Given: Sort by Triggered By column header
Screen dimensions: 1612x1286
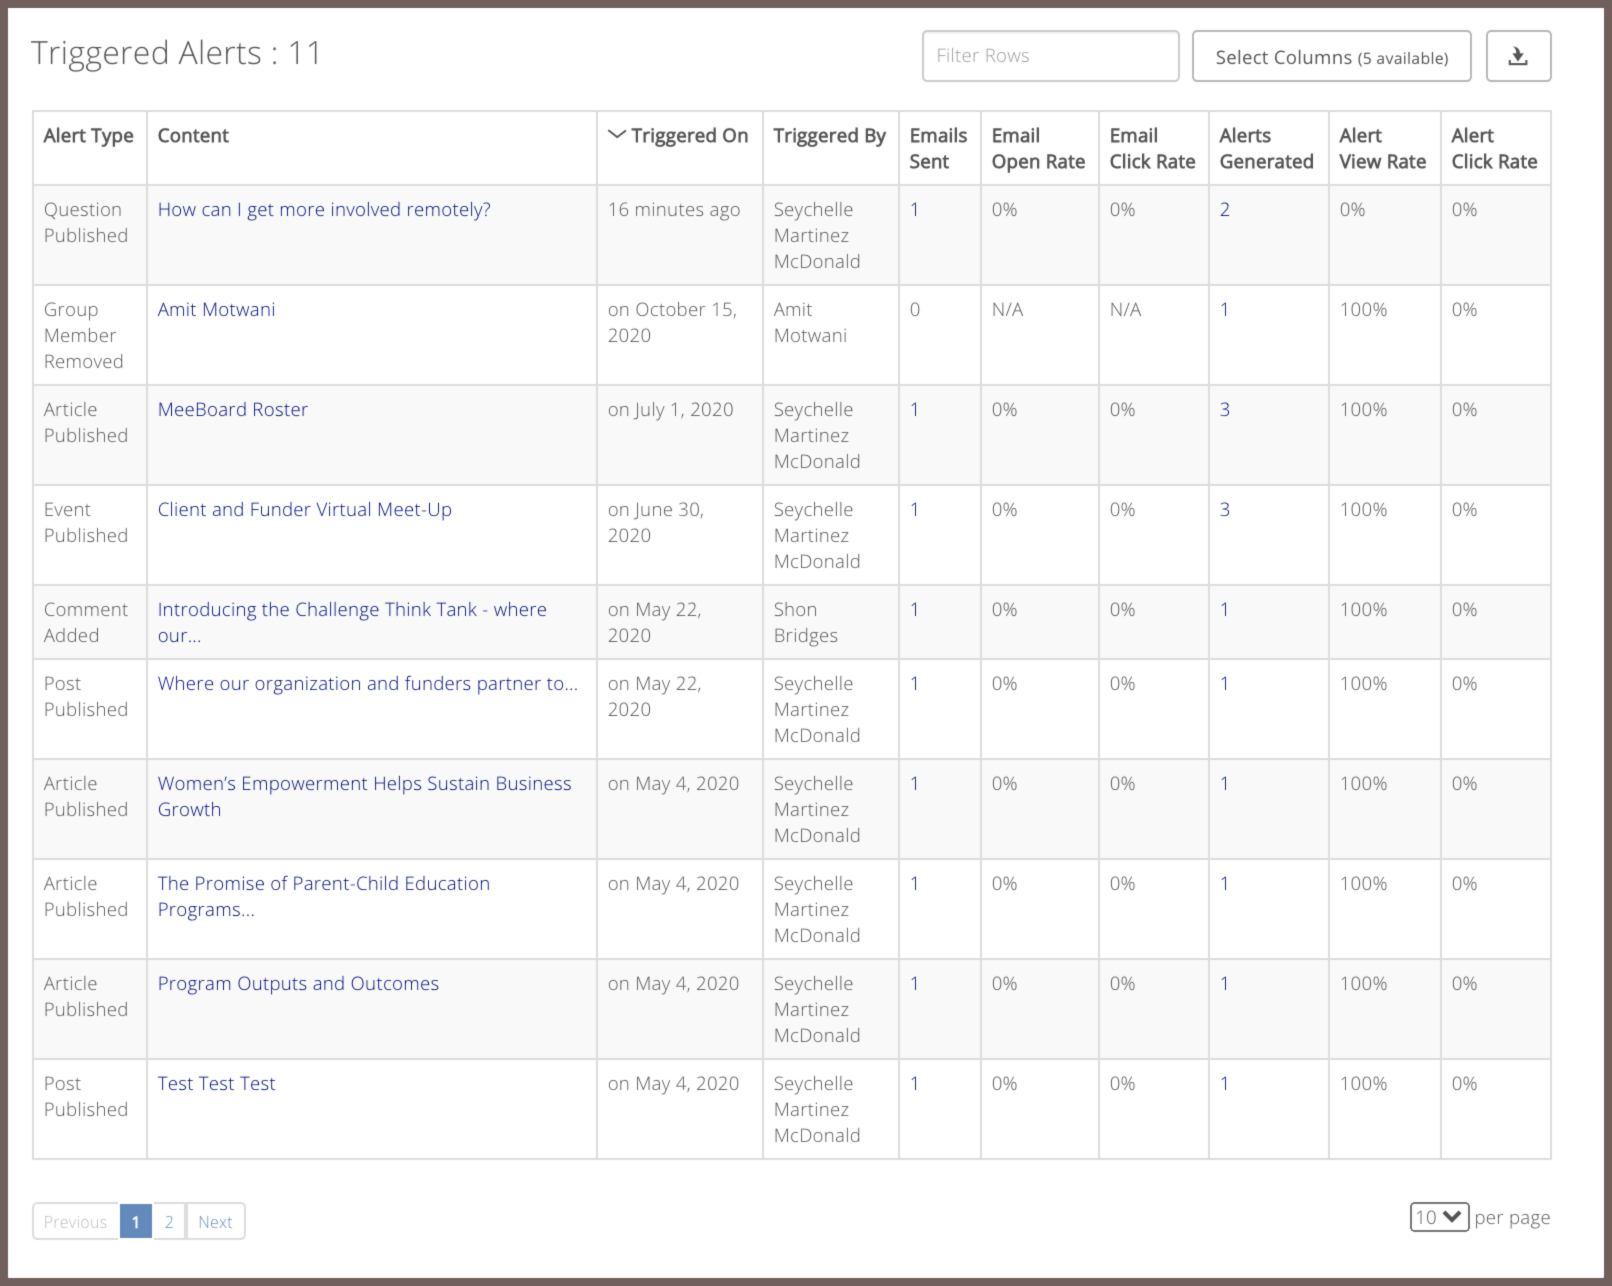Looking at the screenshot, I should 829,135.
